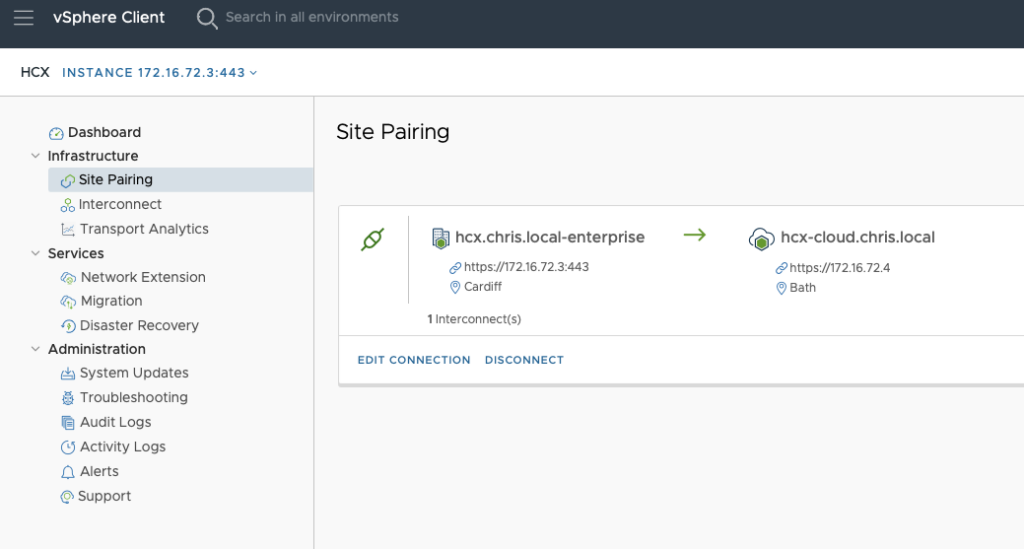Open Alerts
Viewport: 1024px width, 549px height.
[99, 471]
